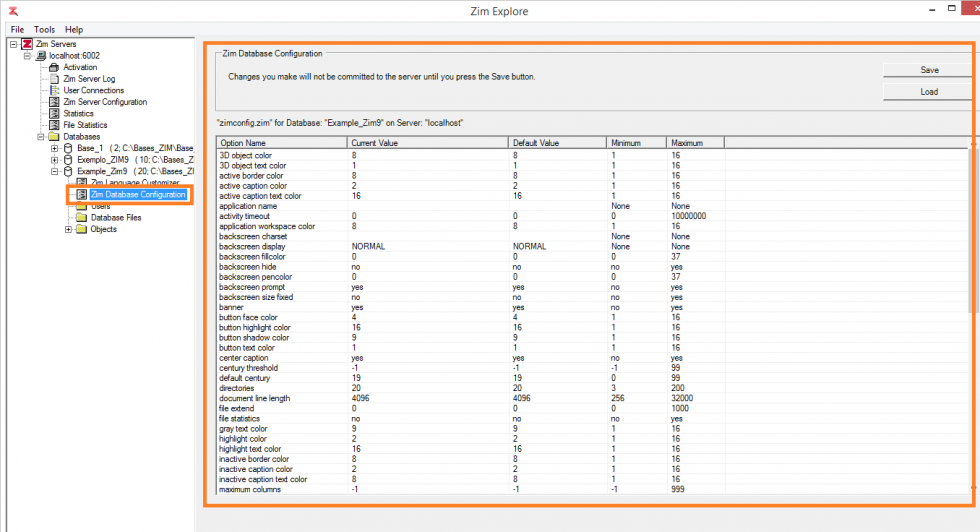Select Zim Database Configuration tree item
This screenshot has width=980, height=532.
(x=138, y=194)
